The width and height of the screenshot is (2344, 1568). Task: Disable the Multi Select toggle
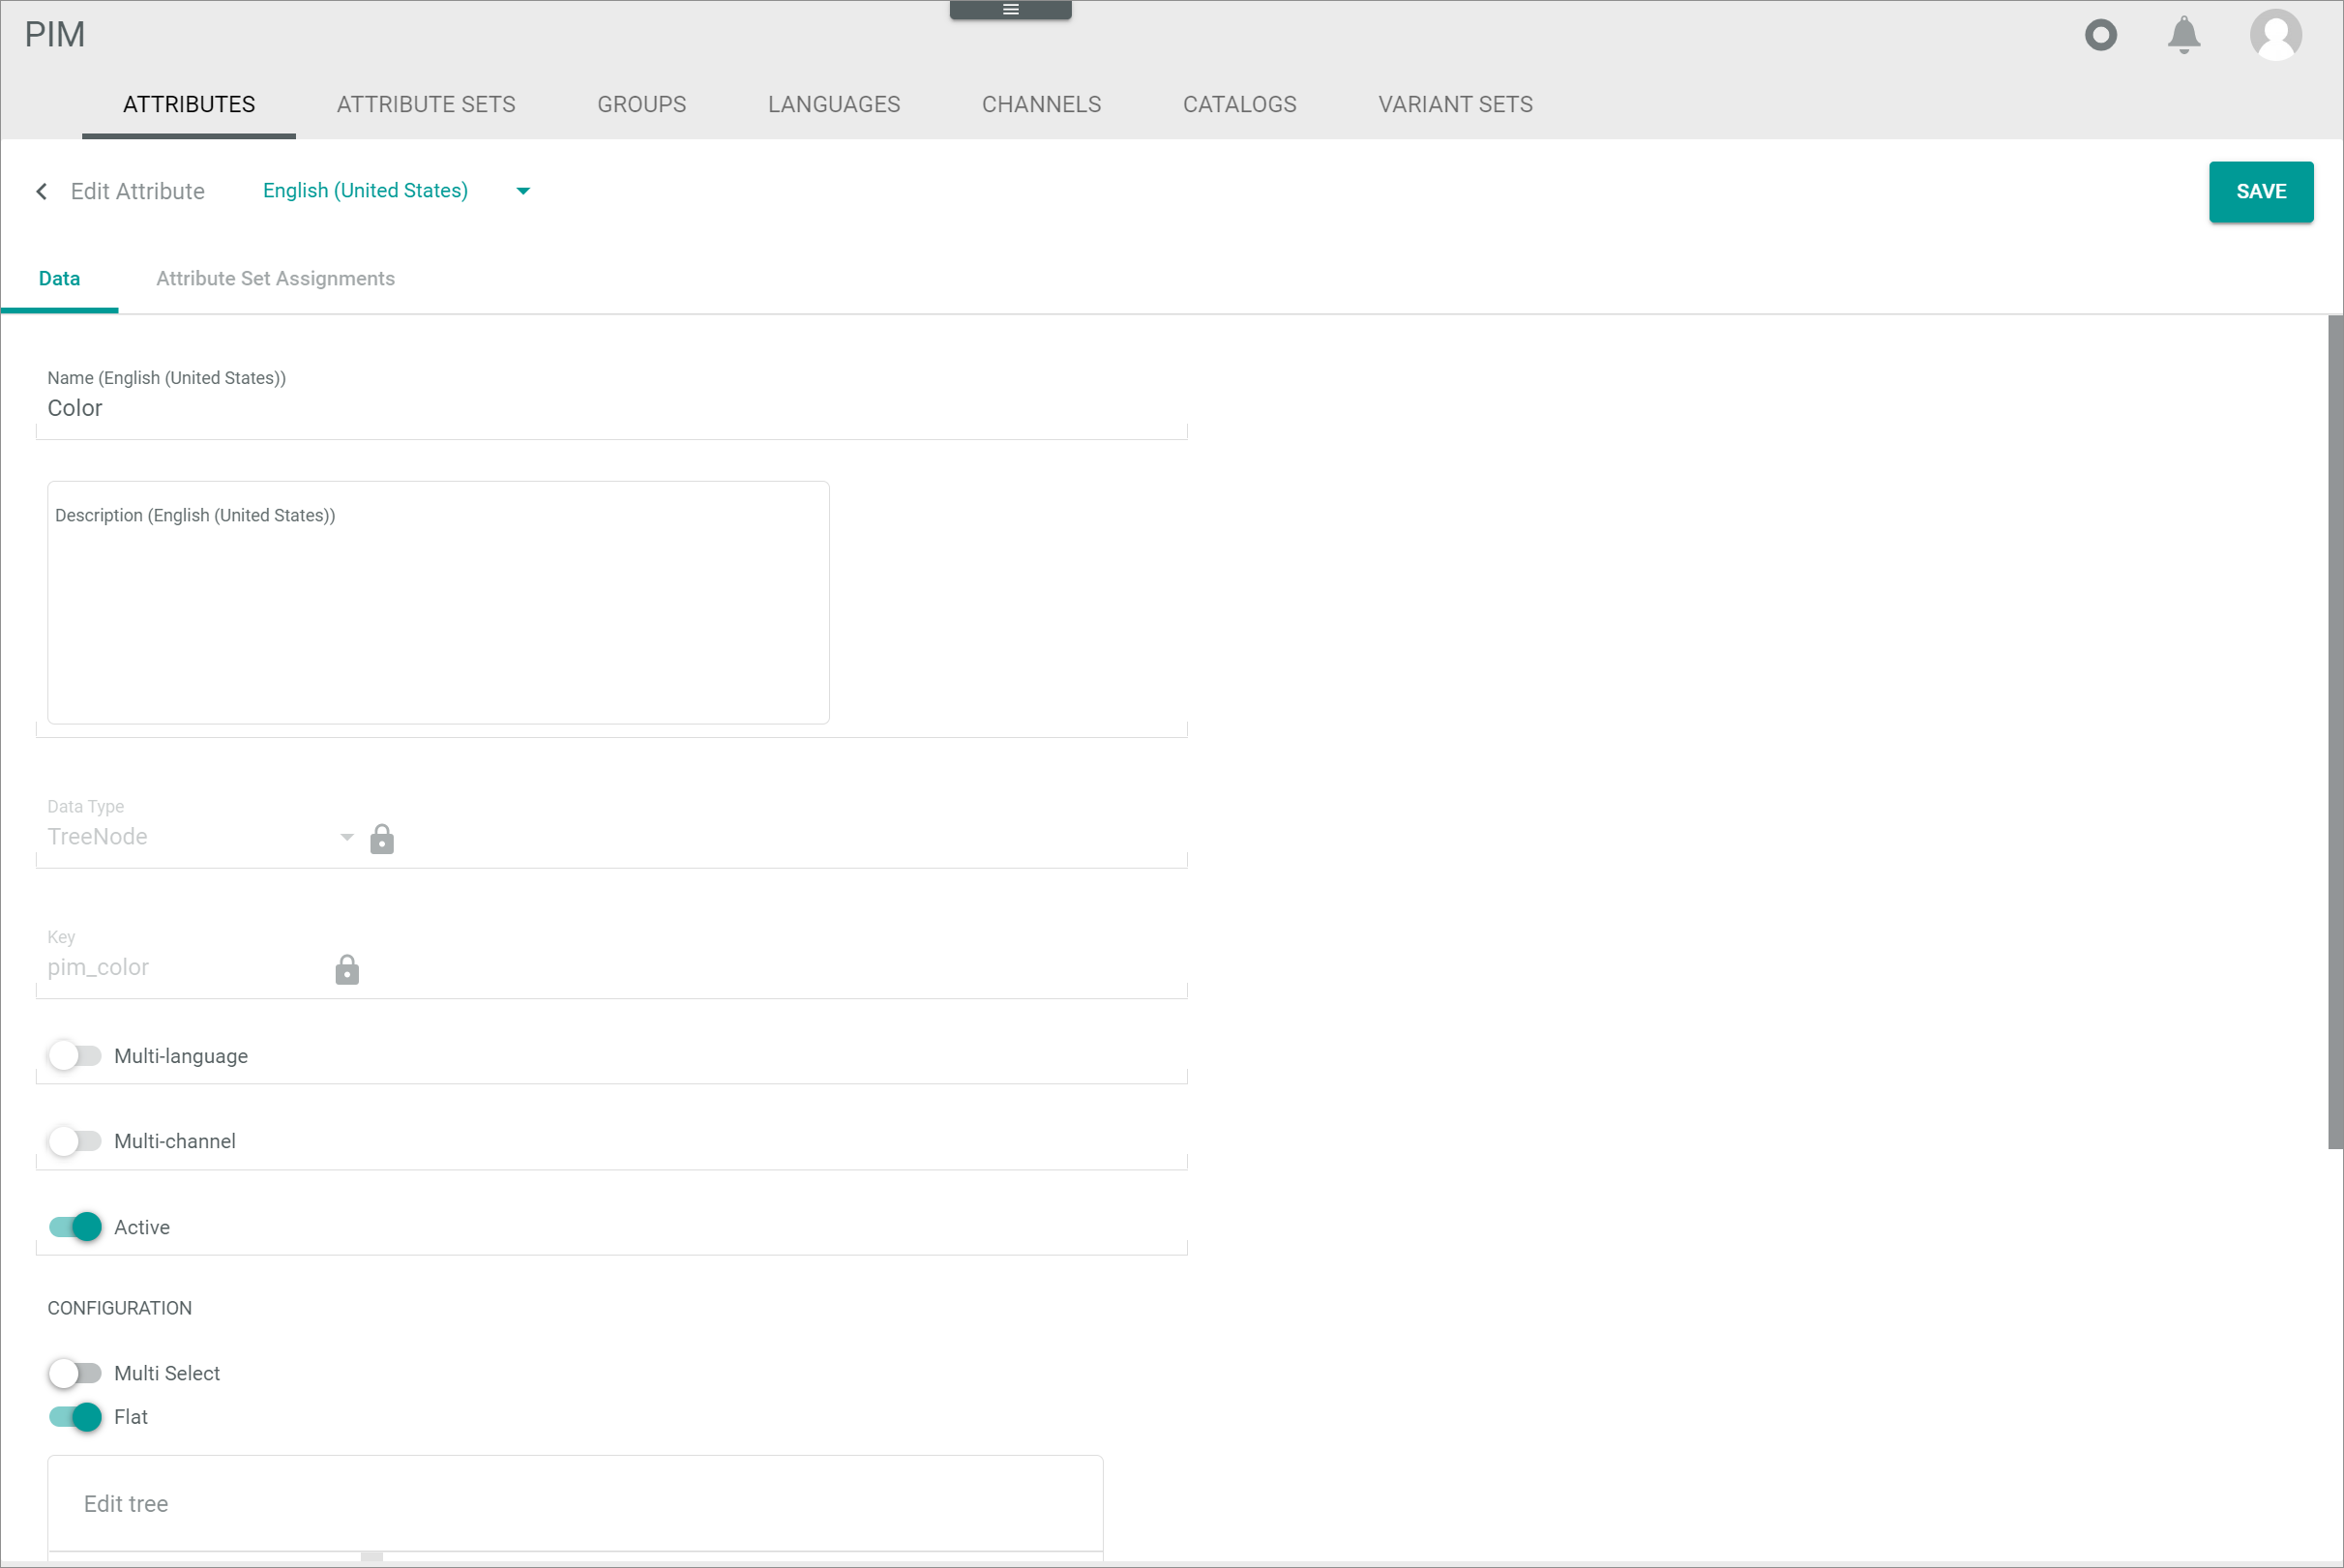coord(75,1372)
